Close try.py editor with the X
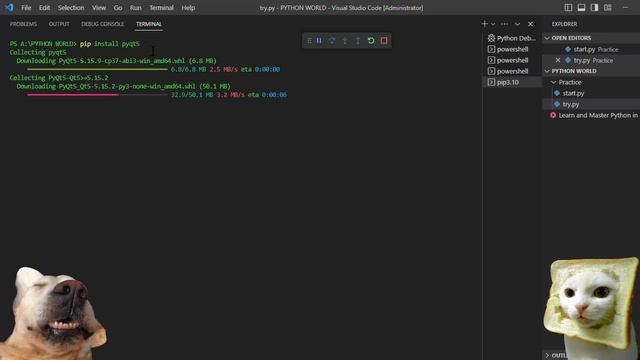 pos(558,60)
